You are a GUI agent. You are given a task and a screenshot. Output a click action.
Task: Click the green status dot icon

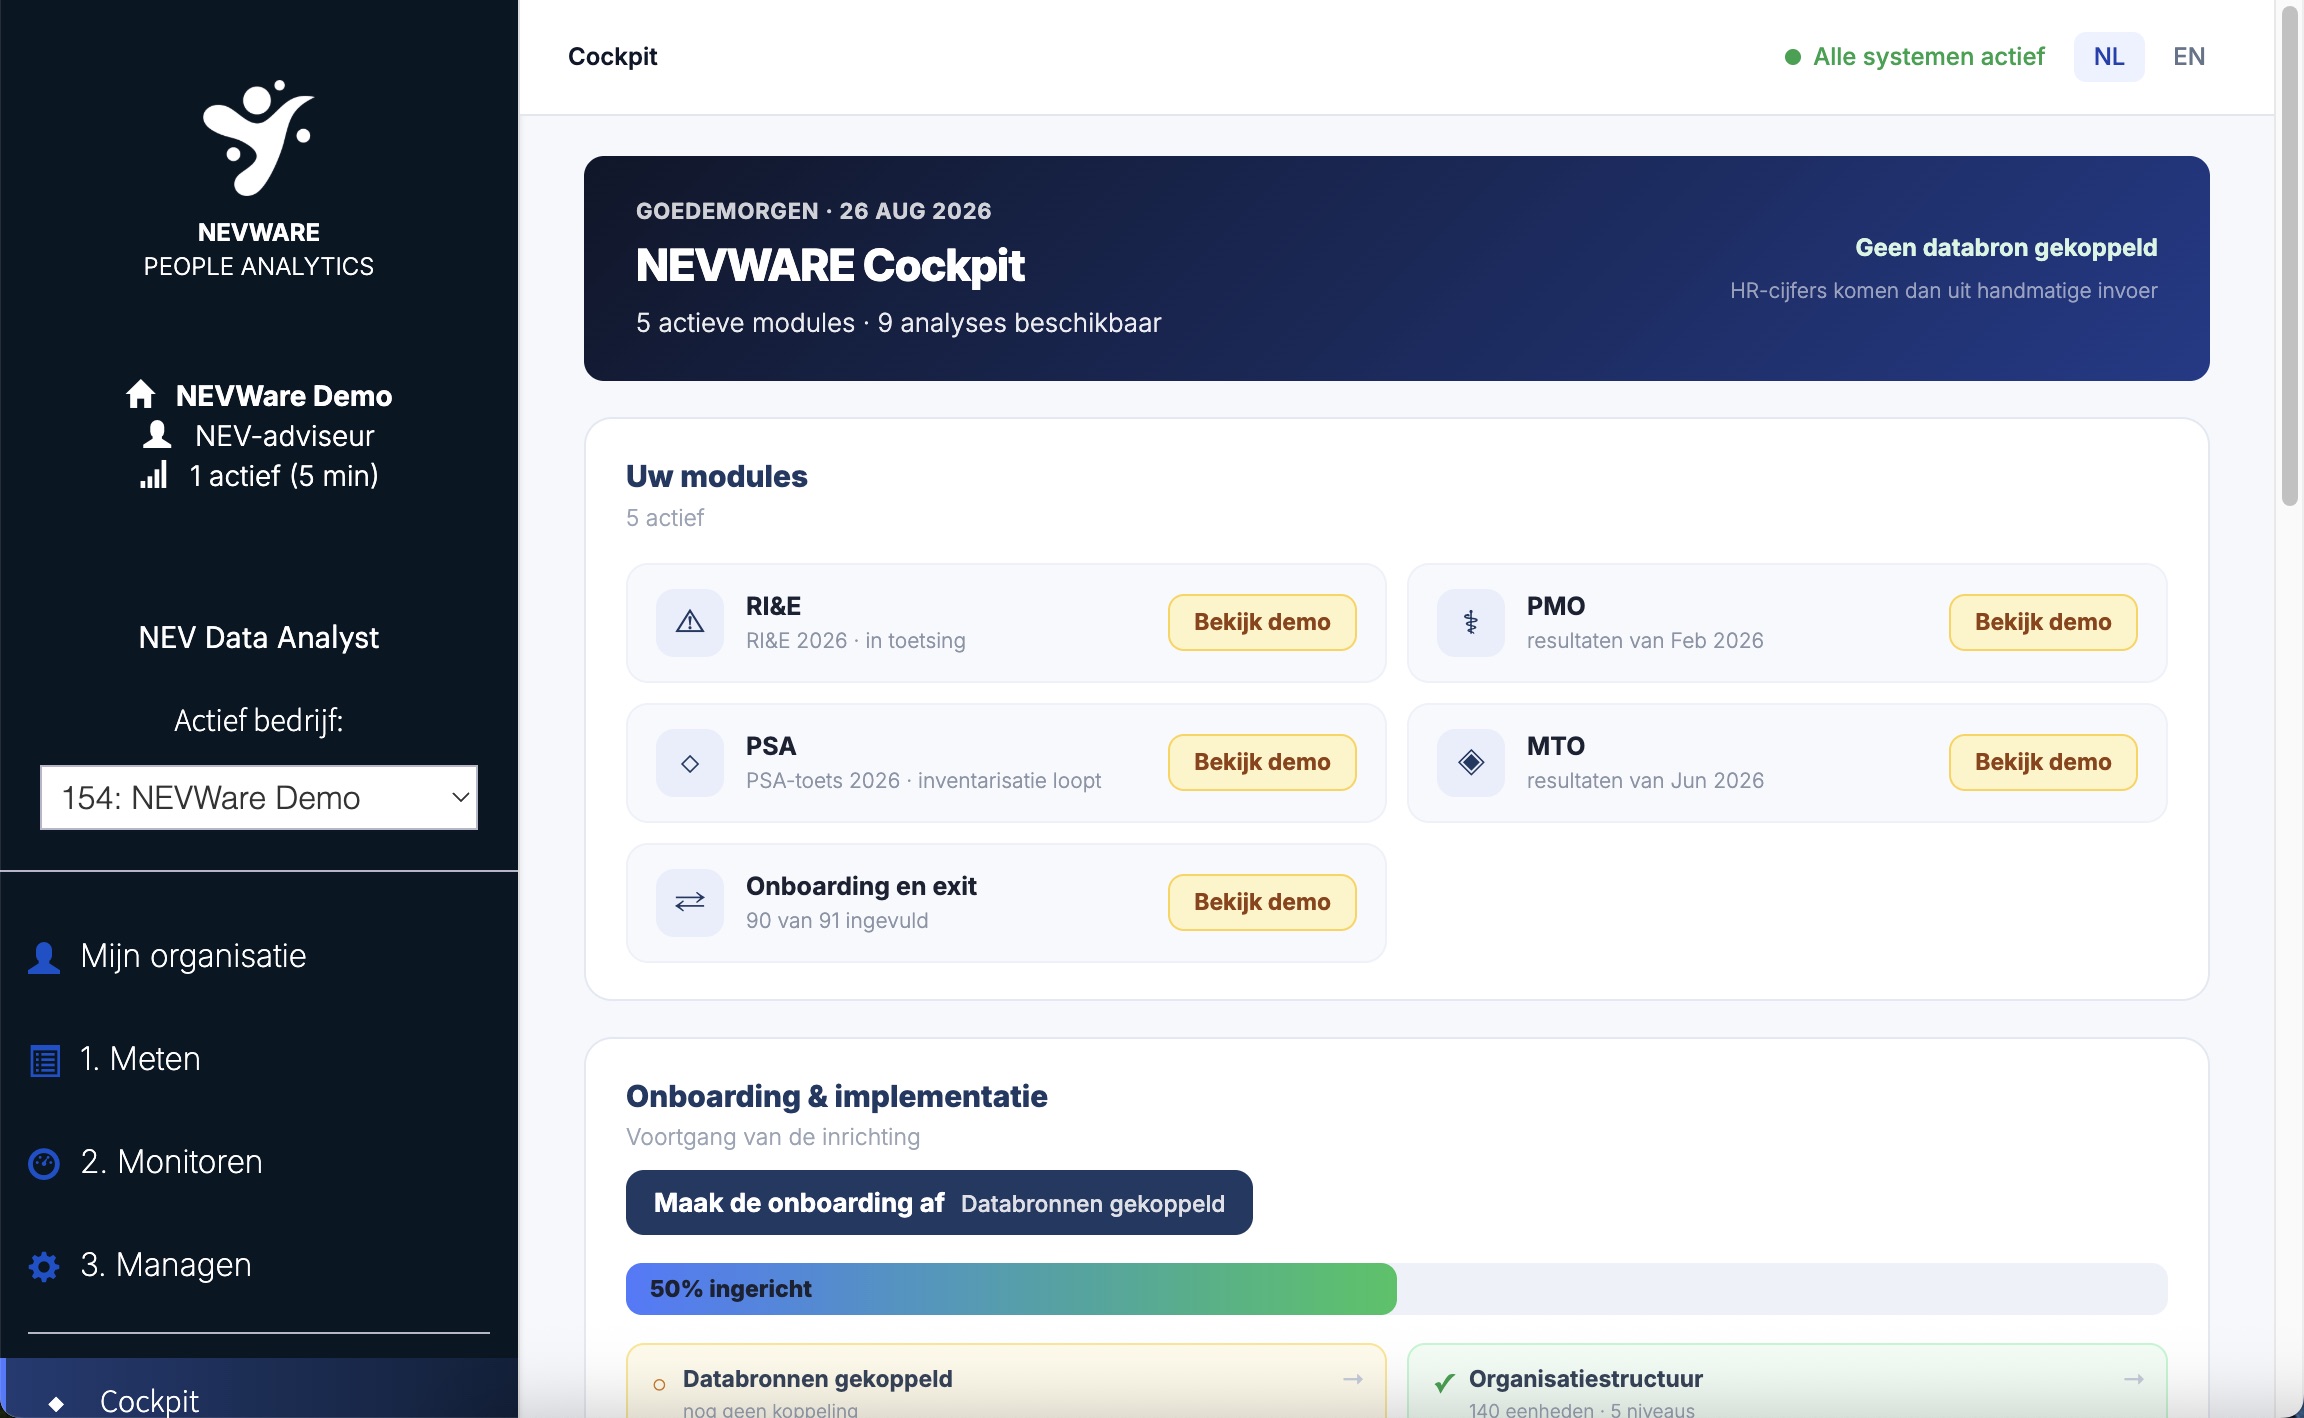(x=1793, y=57)
